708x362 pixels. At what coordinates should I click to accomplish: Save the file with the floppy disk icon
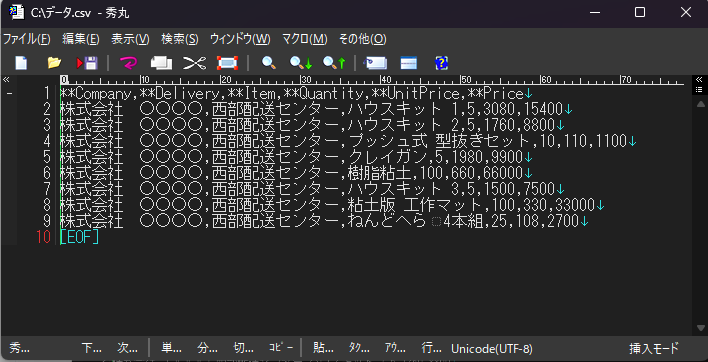(88, 63)
